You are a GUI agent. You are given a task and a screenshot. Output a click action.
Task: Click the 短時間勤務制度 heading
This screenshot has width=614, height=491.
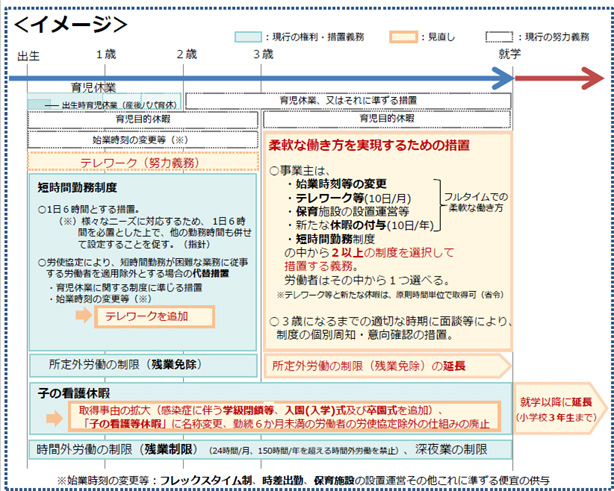tap(77, 187)
